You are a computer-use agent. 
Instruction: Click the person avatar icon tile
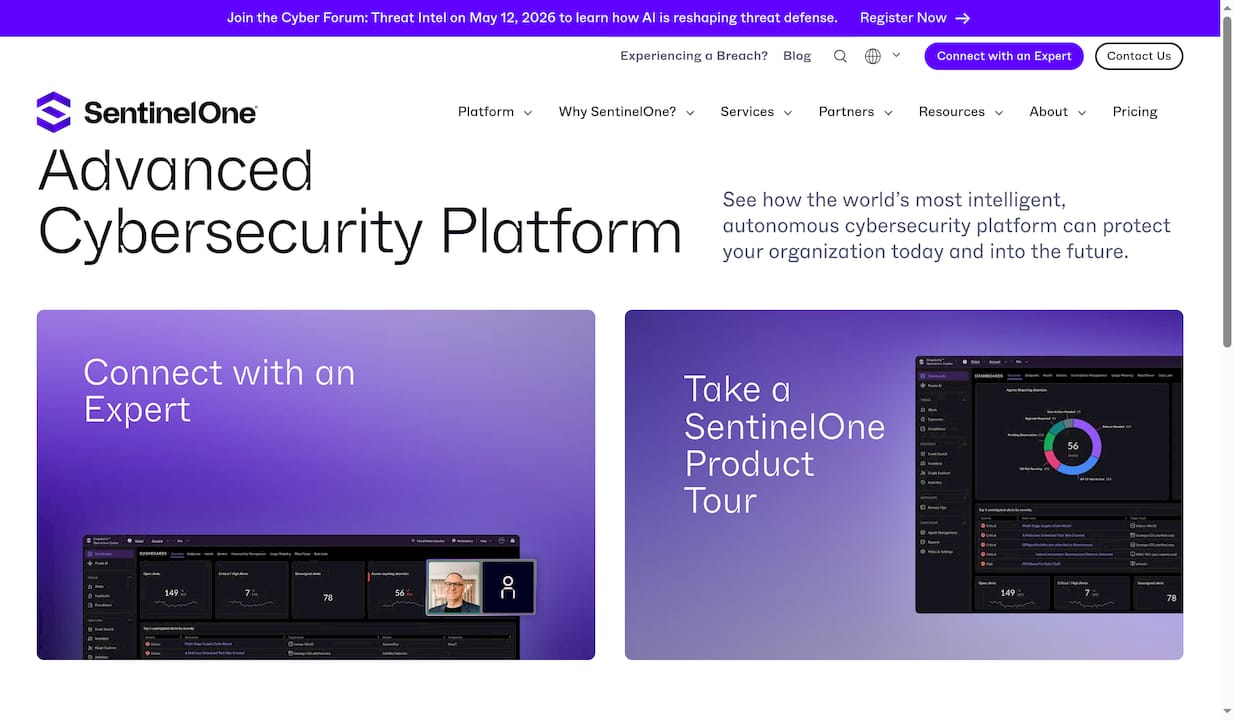(x=508, y=587)
